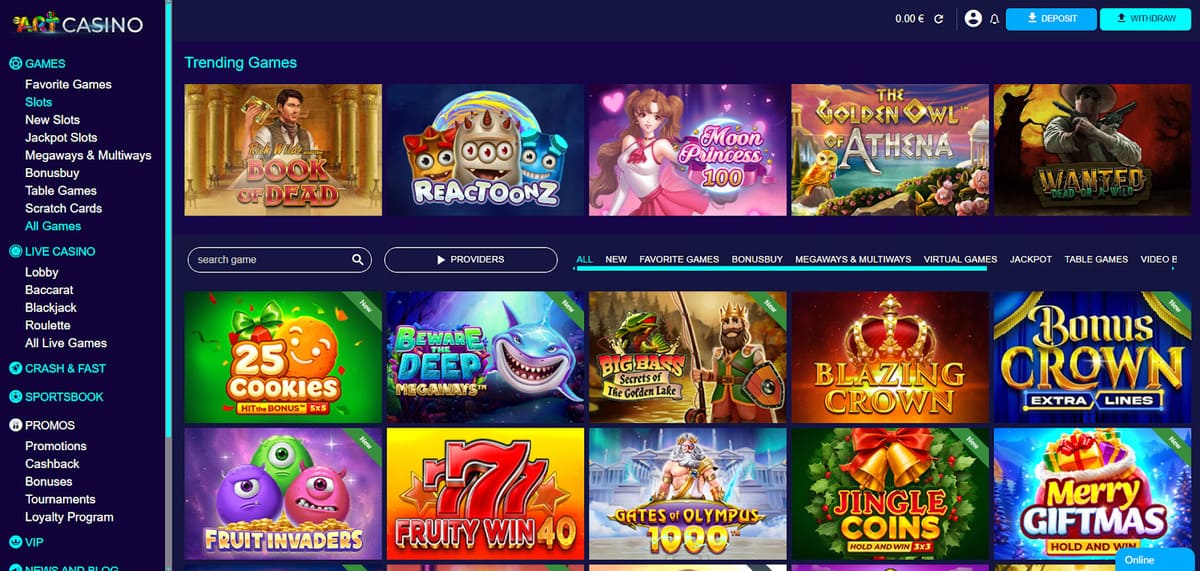This screenshot has width=1200, height=571.
Task: Click the Live Casino section icon
Action: point(15,252)
